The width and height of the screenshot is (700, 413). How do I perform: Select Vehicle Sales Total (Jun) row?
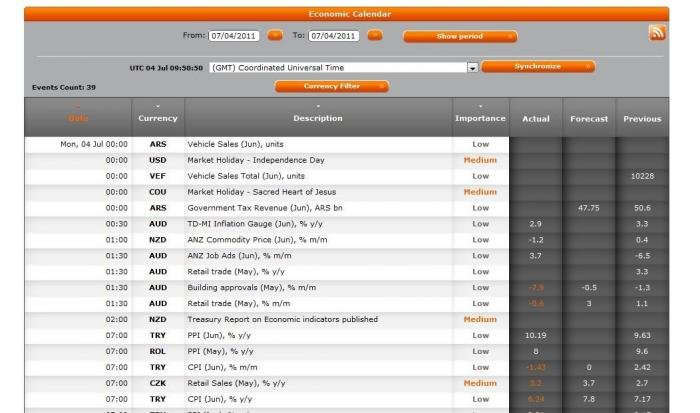pyautogui.click(x=347, y=176)
